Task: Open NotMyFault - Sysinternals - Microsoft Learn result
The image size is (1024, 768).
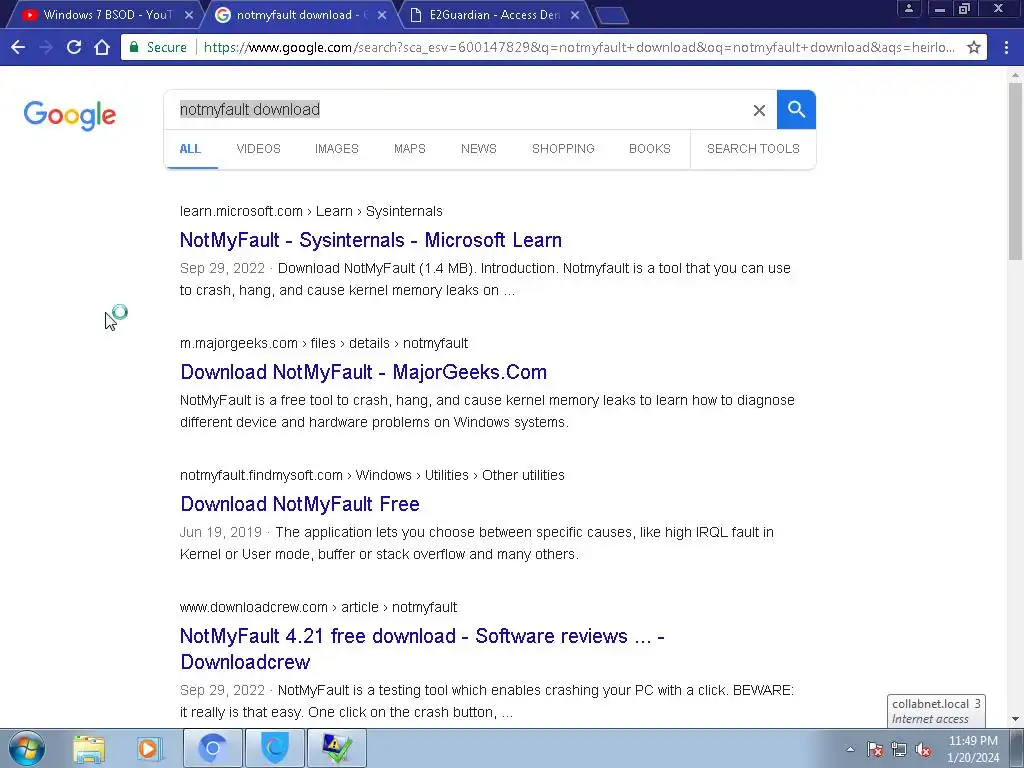Action: tap(371, 240)
